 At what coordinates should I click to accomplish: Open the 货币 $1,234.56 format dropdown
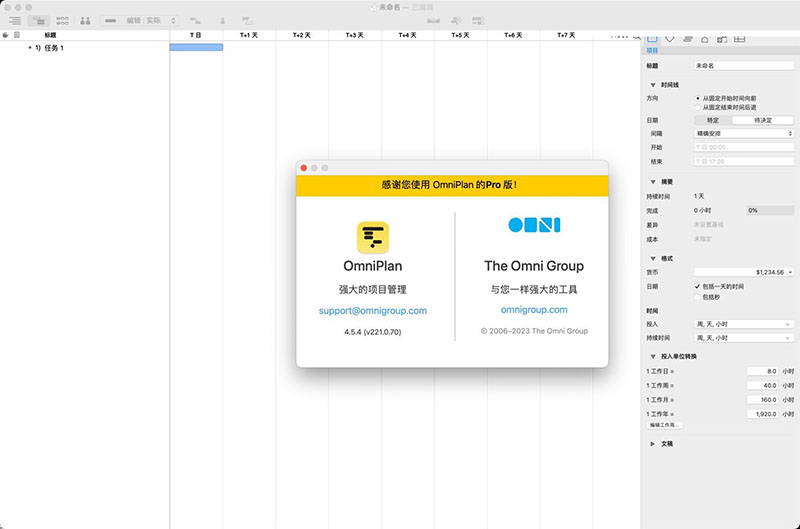click(744, 272)
